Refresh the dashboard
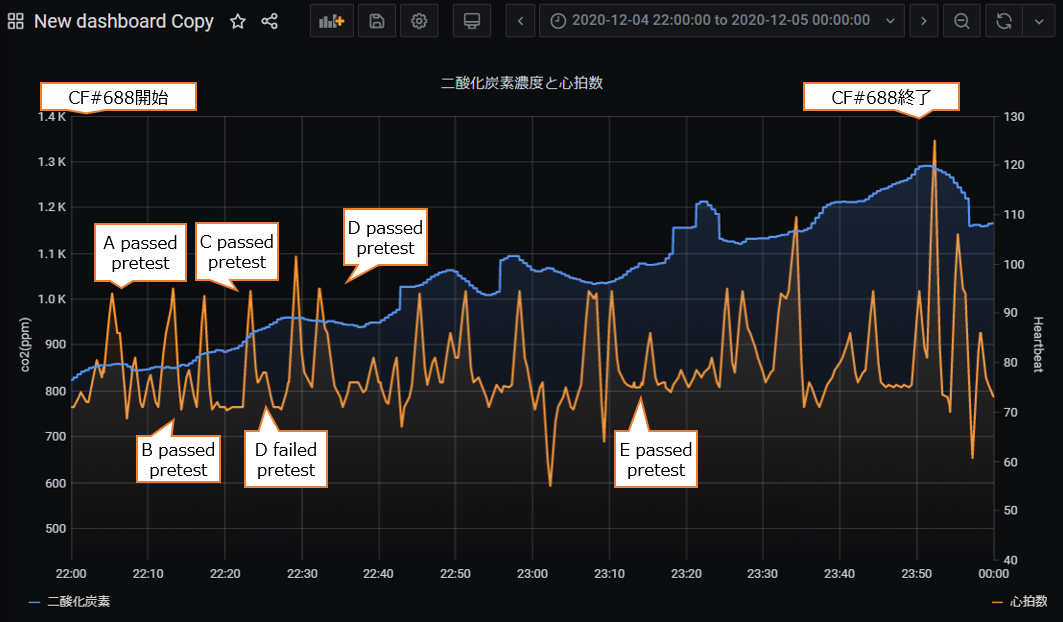The image size is (1063, 622). click(1004, 21)
